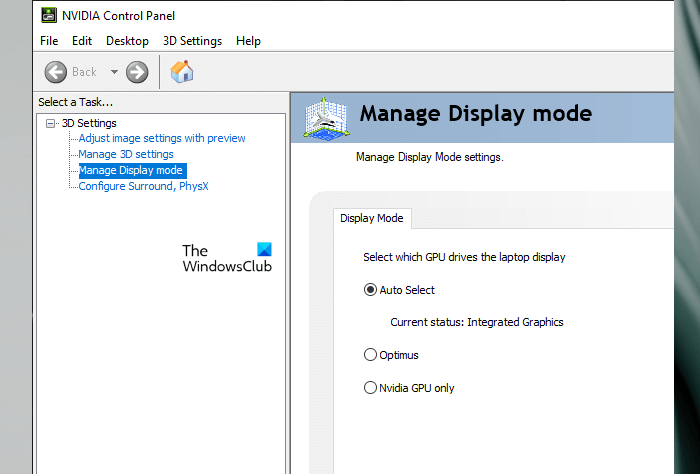Viewport: 700px width, 474px height.
Task: Choose the Optimus radio option
Action: pos(371,355)
